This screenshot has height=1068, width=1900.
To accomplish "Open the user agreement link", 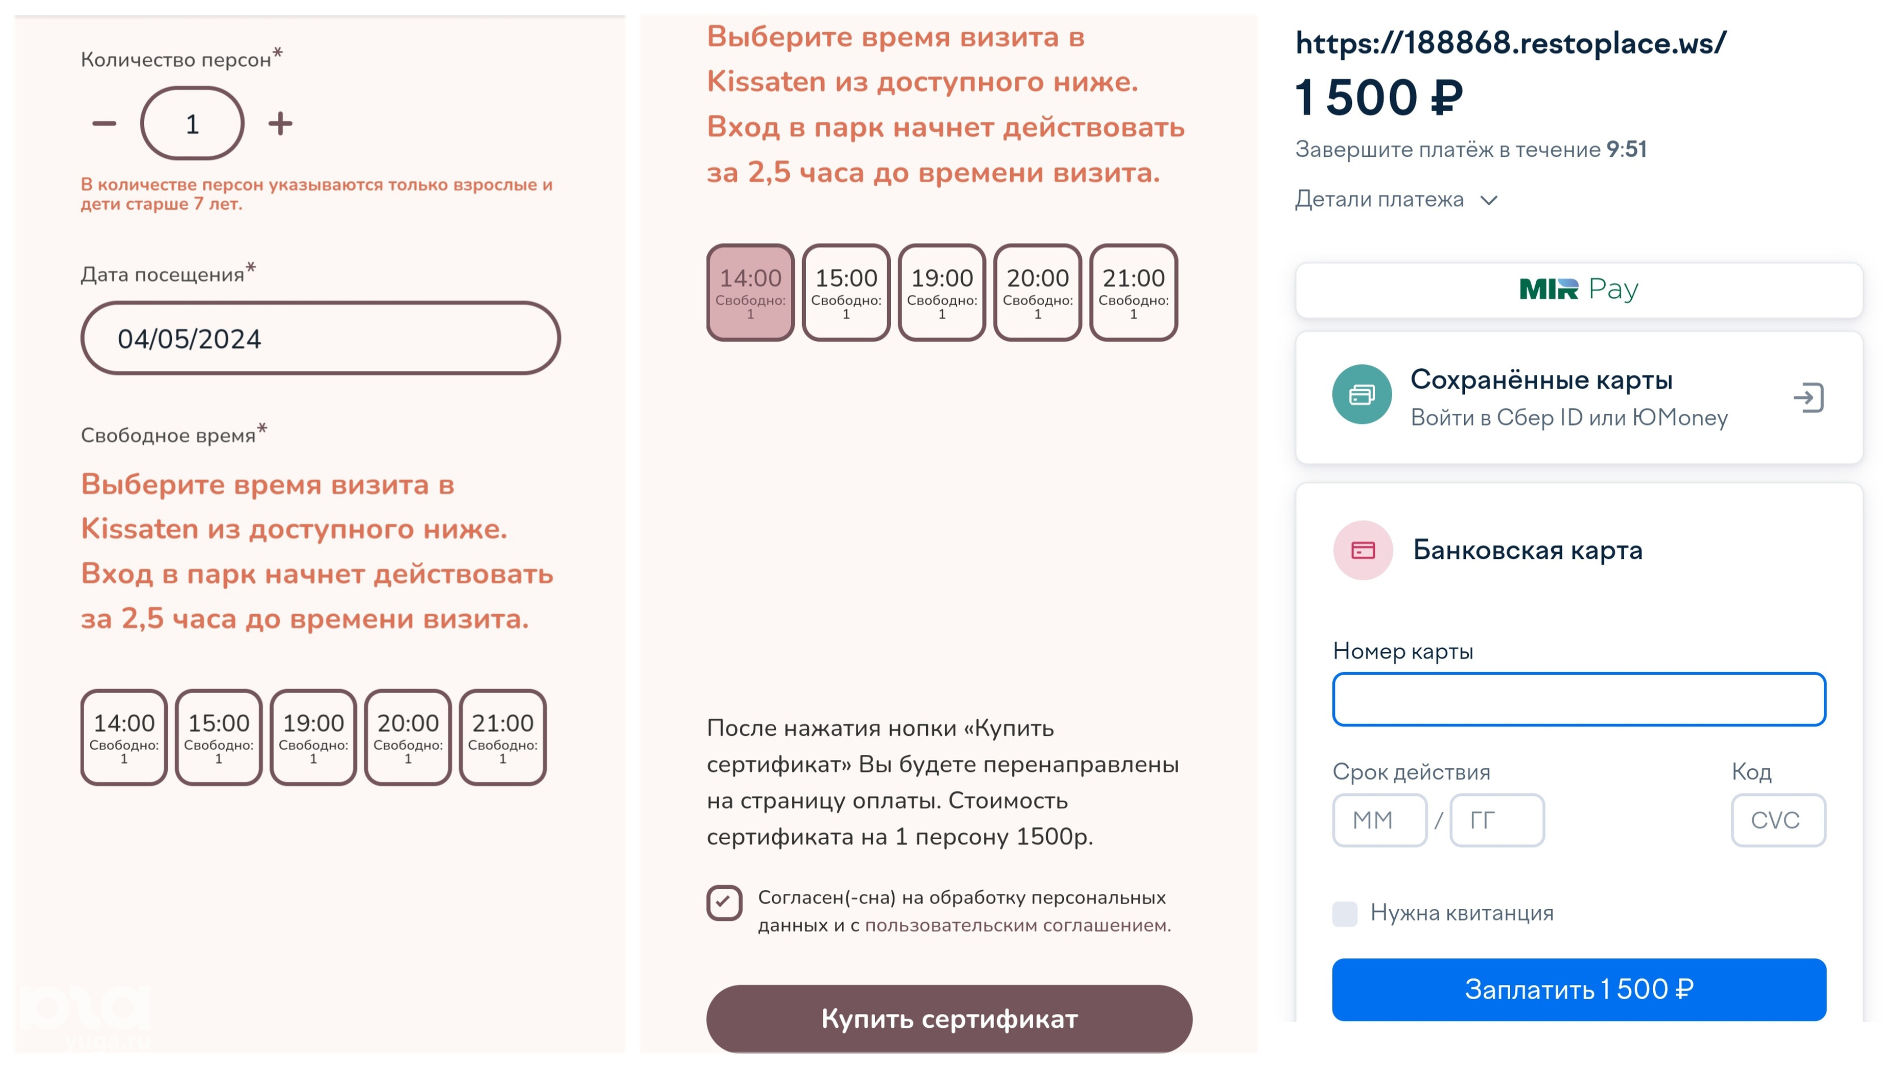I will tap(1016, 926).
